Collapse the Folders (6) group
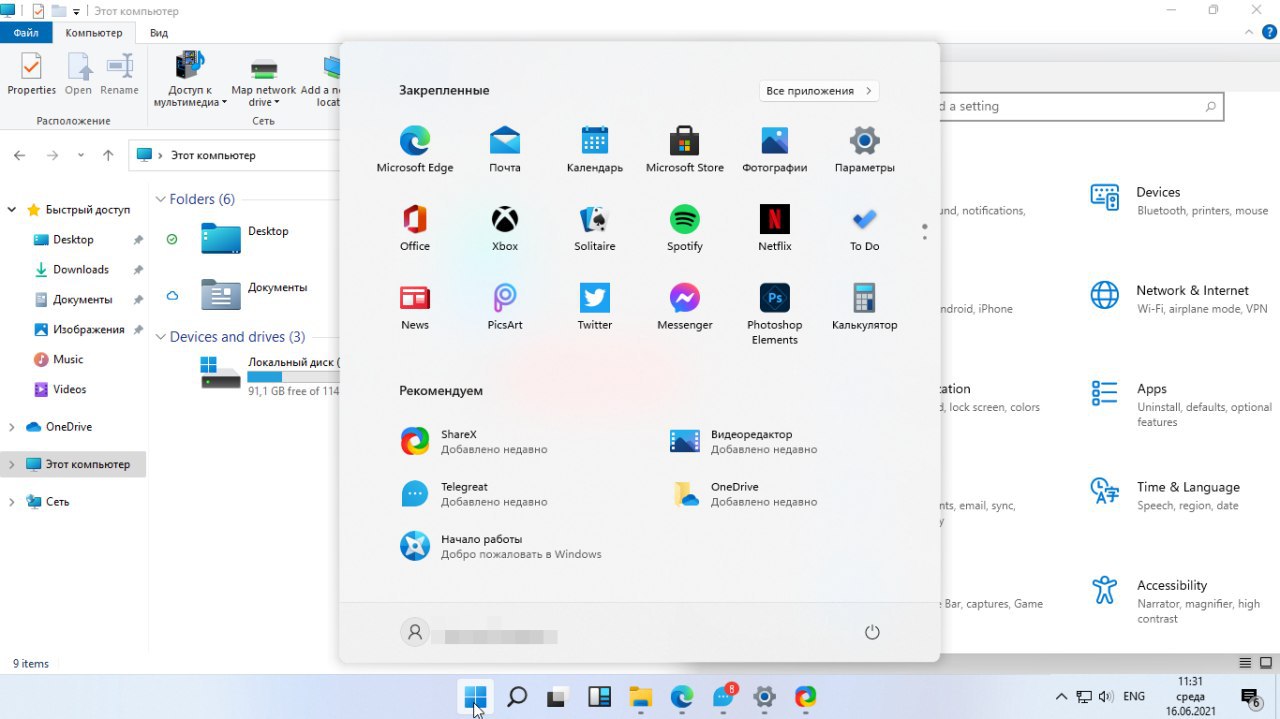The width and height of the screenshot is (1280, 719). 160,199
